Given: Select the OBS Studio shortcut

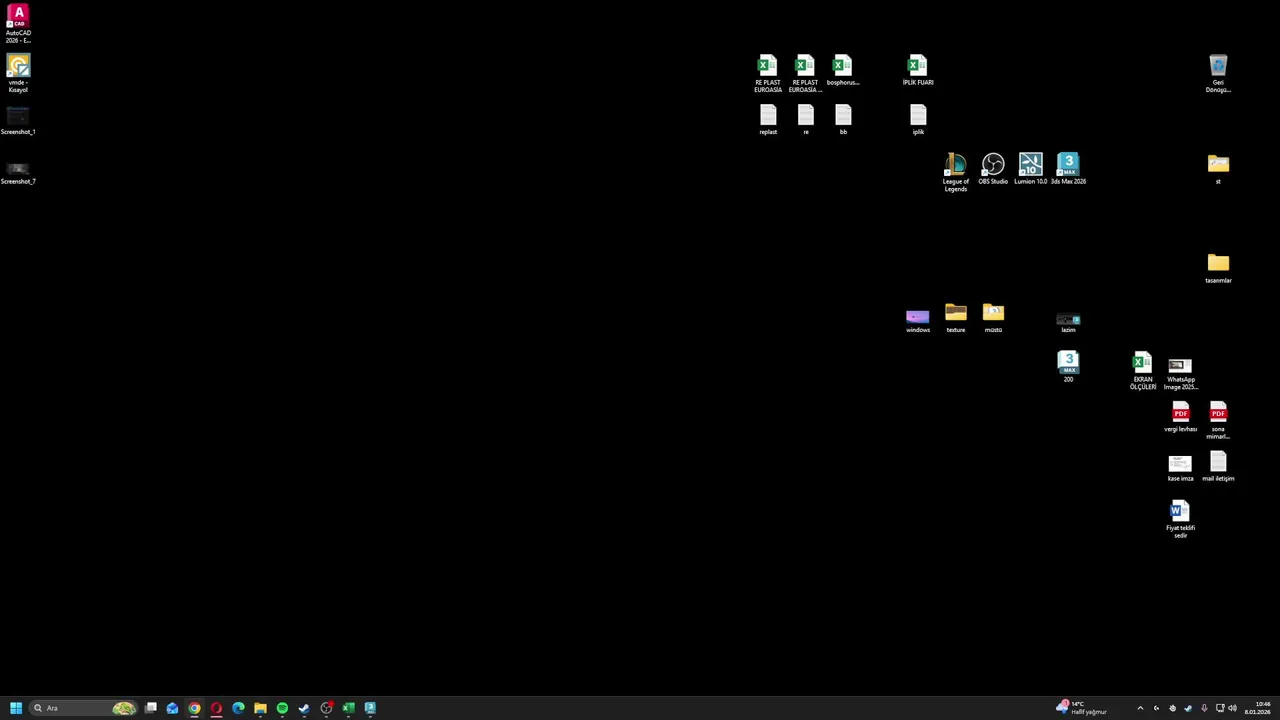Looking at the screenshot, I should 993,169.
